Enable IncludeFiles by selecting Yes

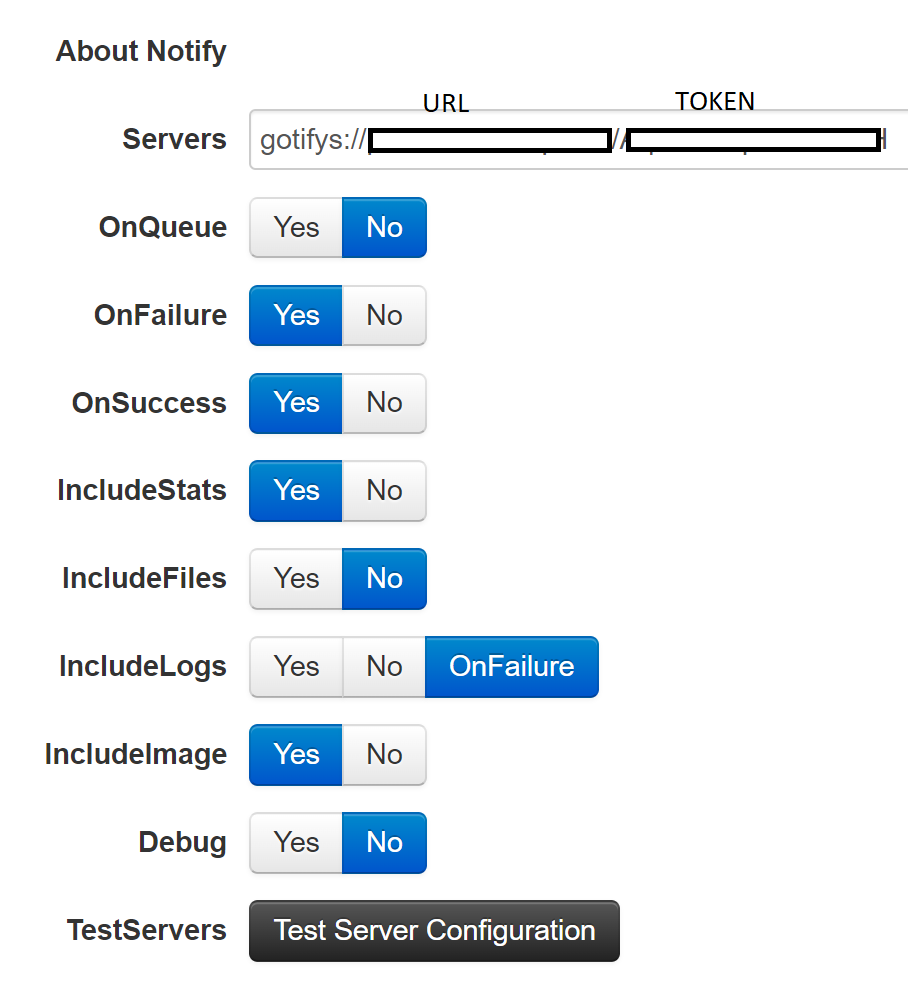click(295, 578)
